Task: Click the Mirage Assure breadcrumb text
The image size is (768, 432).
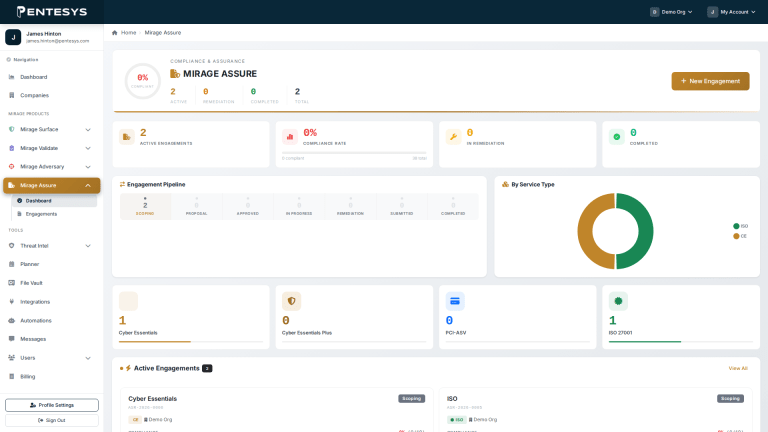Action: tap(163, 33)
